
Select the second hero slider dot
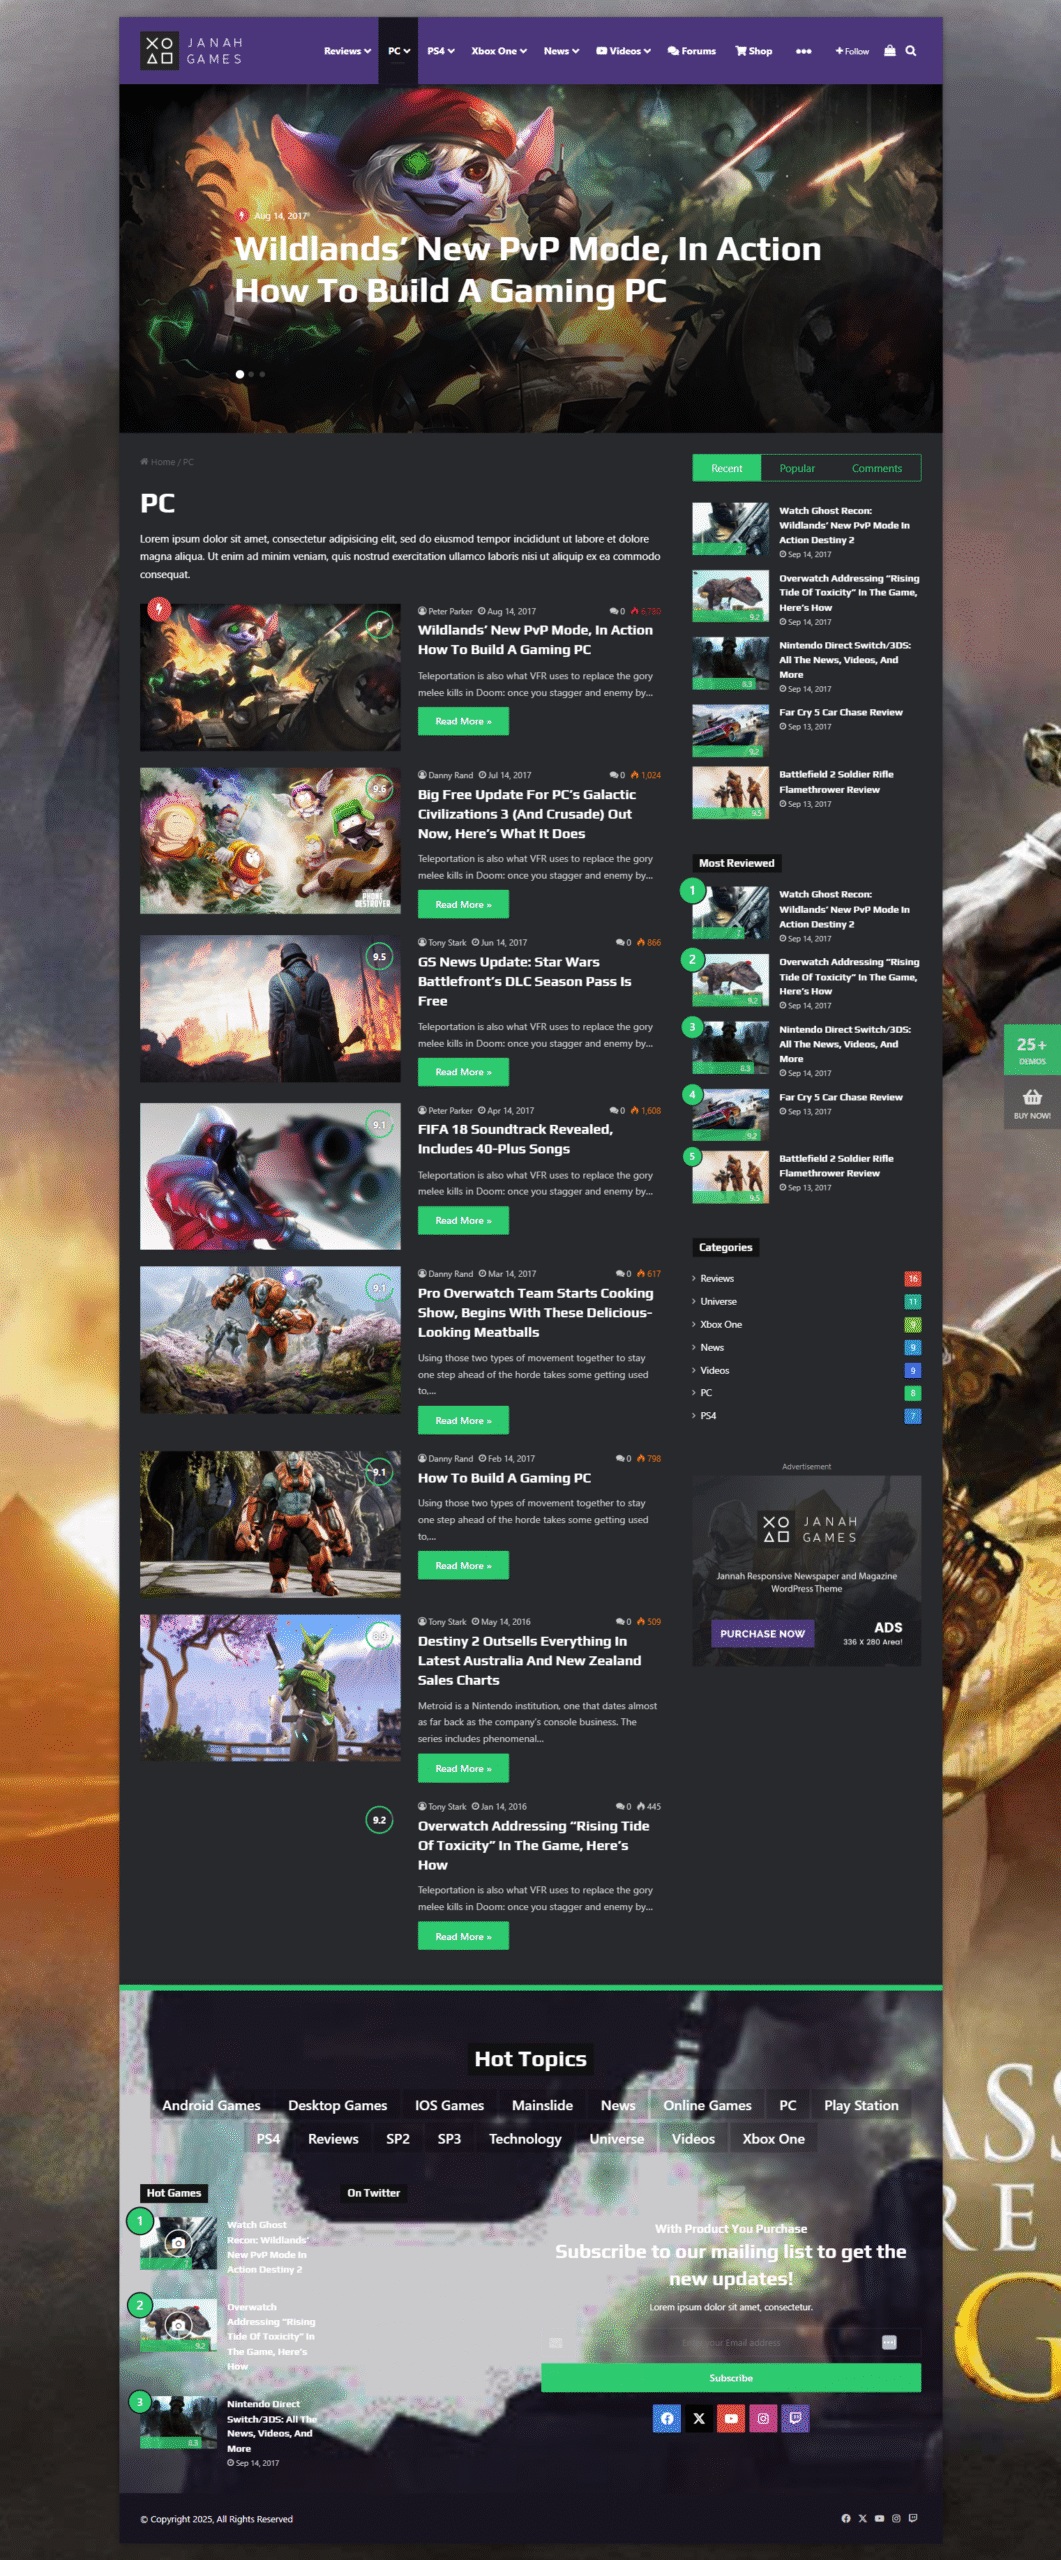pyautogui.click(x=251, y=374)
